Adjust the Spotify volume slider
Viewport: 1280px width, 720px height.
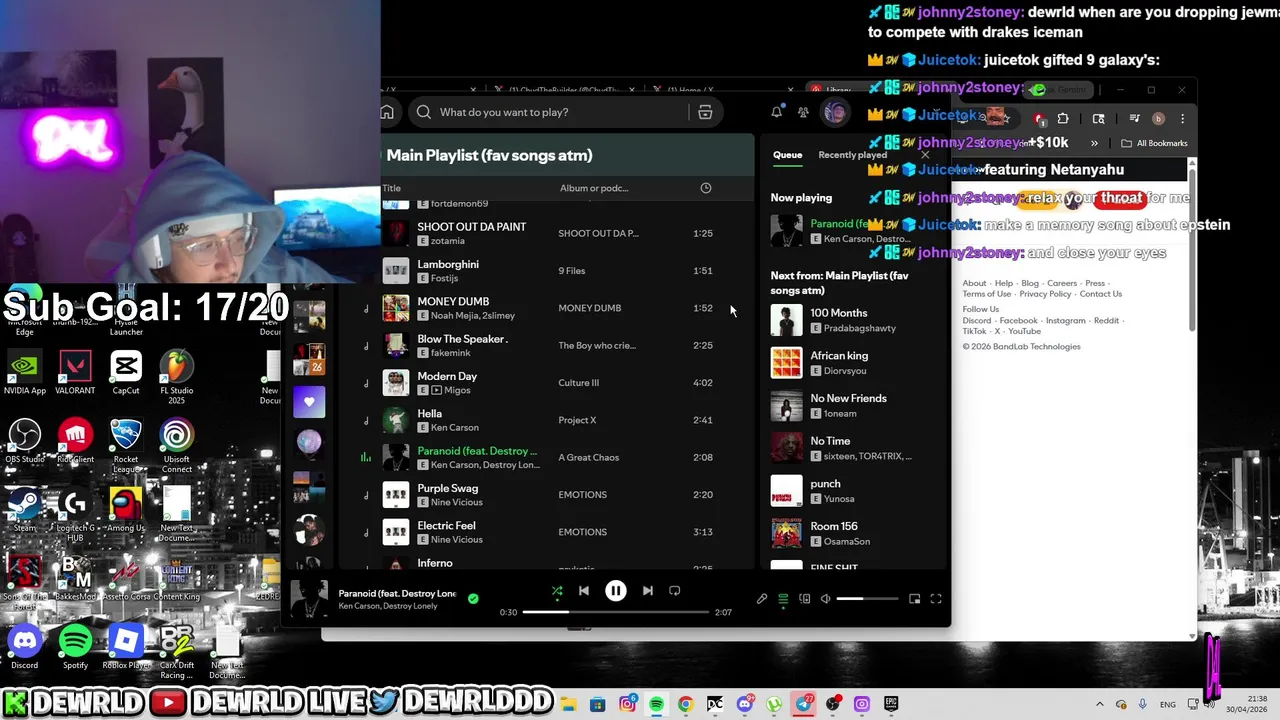click(867, 599)
